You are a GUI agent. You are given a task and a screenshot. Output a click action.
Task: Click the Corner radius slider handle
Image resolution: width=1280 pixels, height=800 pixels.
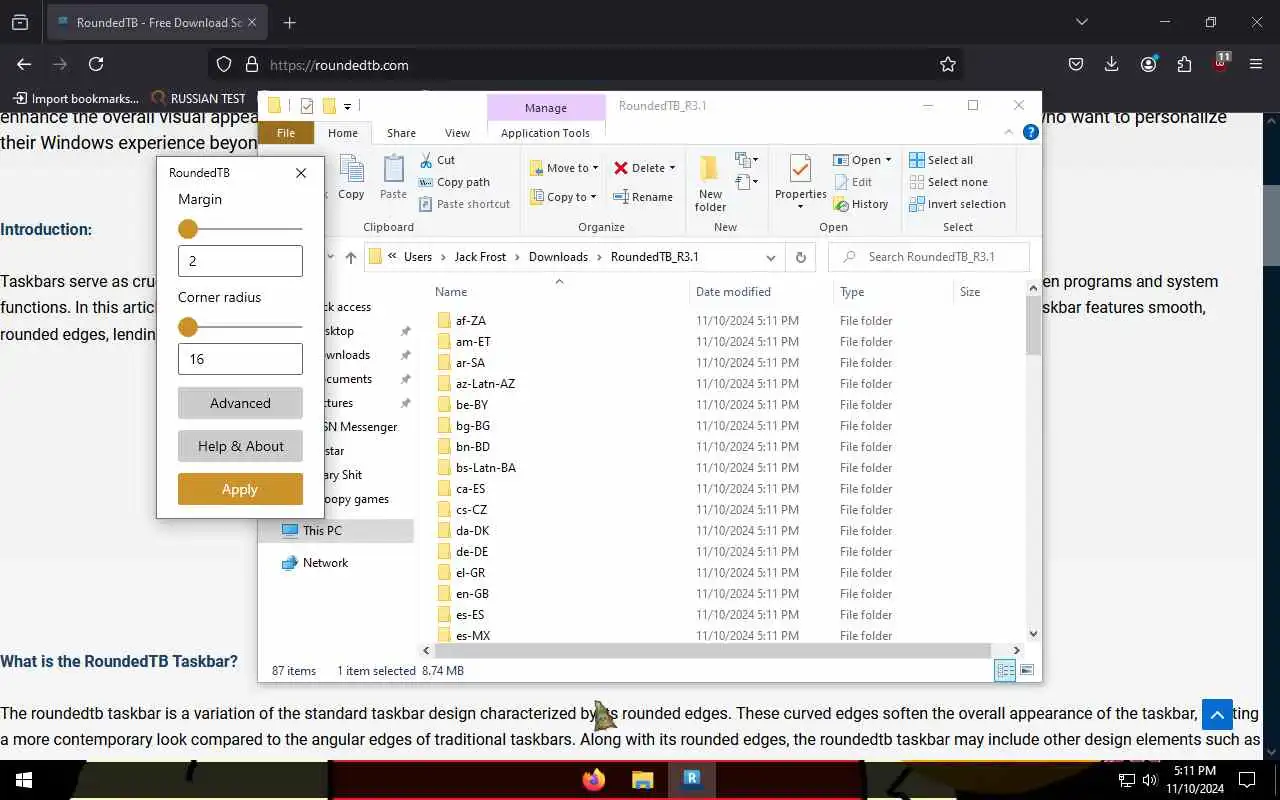point(188,327)
